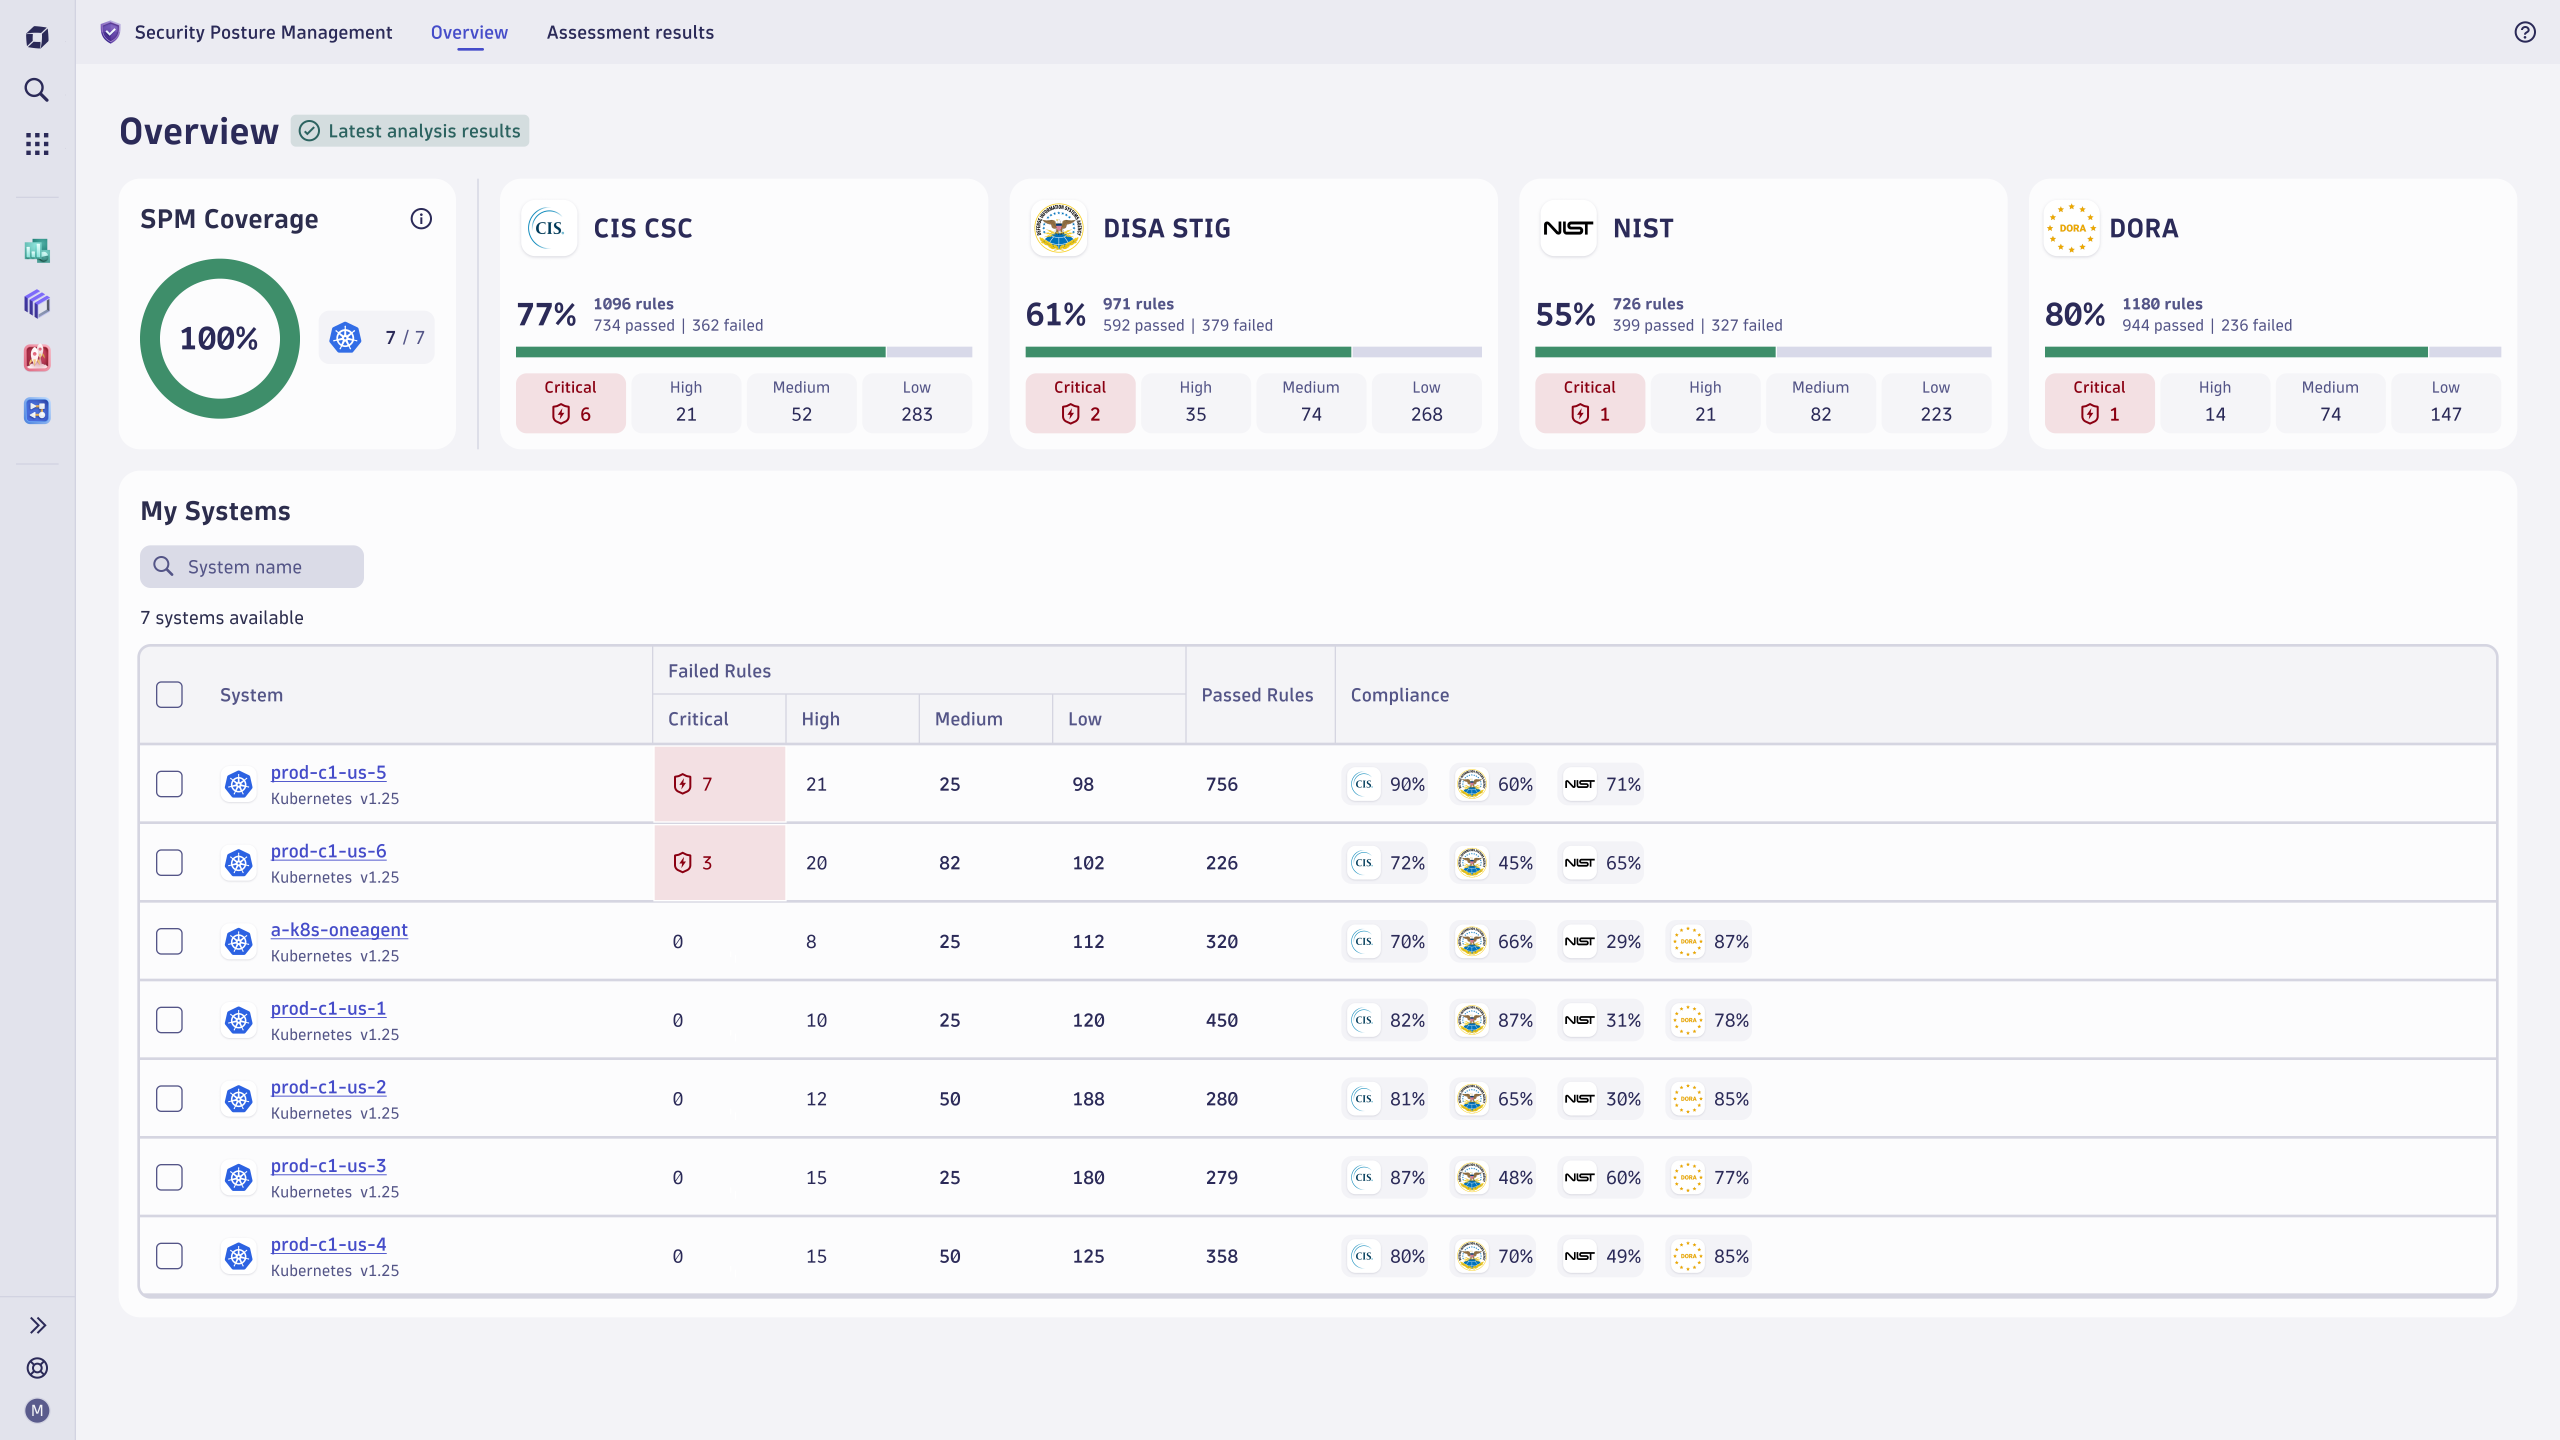
Task: Open the purple cube app in the sidebar
Action: pos(37,304)
